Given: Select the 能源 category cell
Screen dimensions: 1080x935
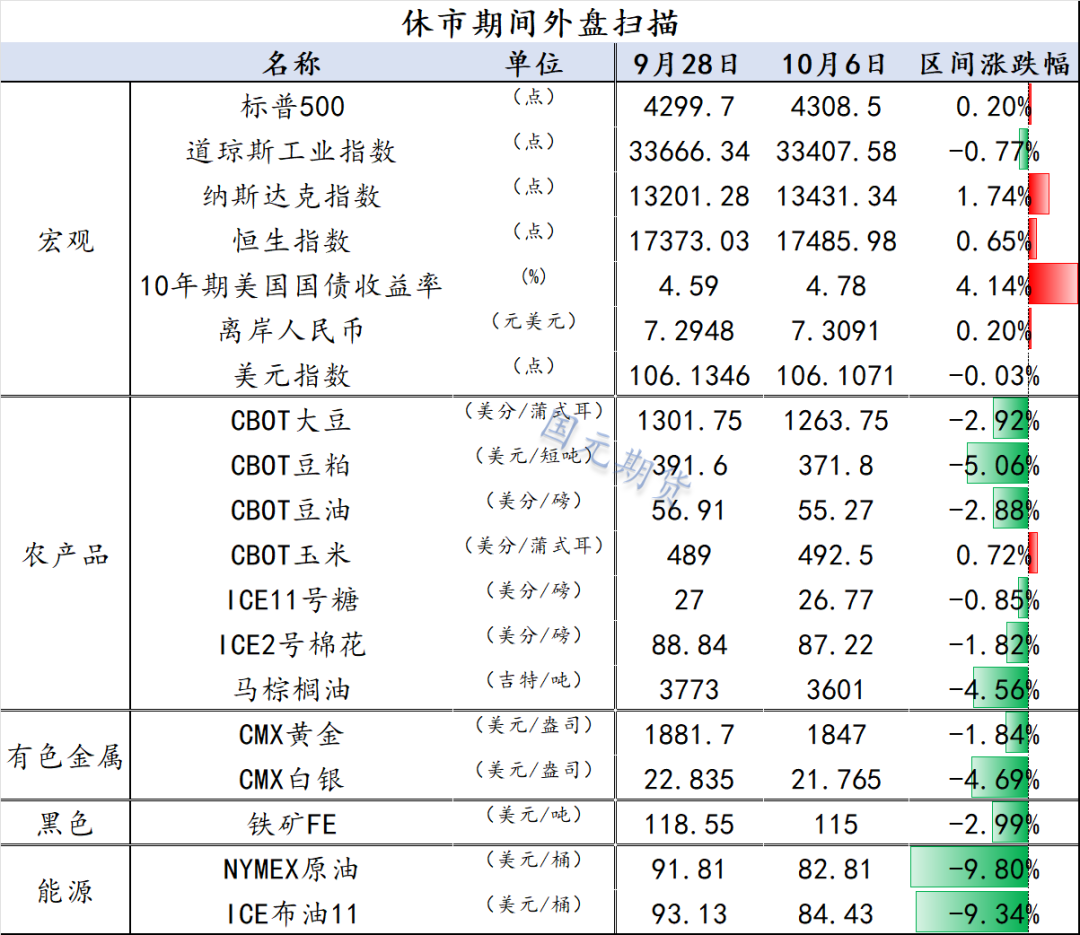Looking at the screenshot, I should point(65,890).
